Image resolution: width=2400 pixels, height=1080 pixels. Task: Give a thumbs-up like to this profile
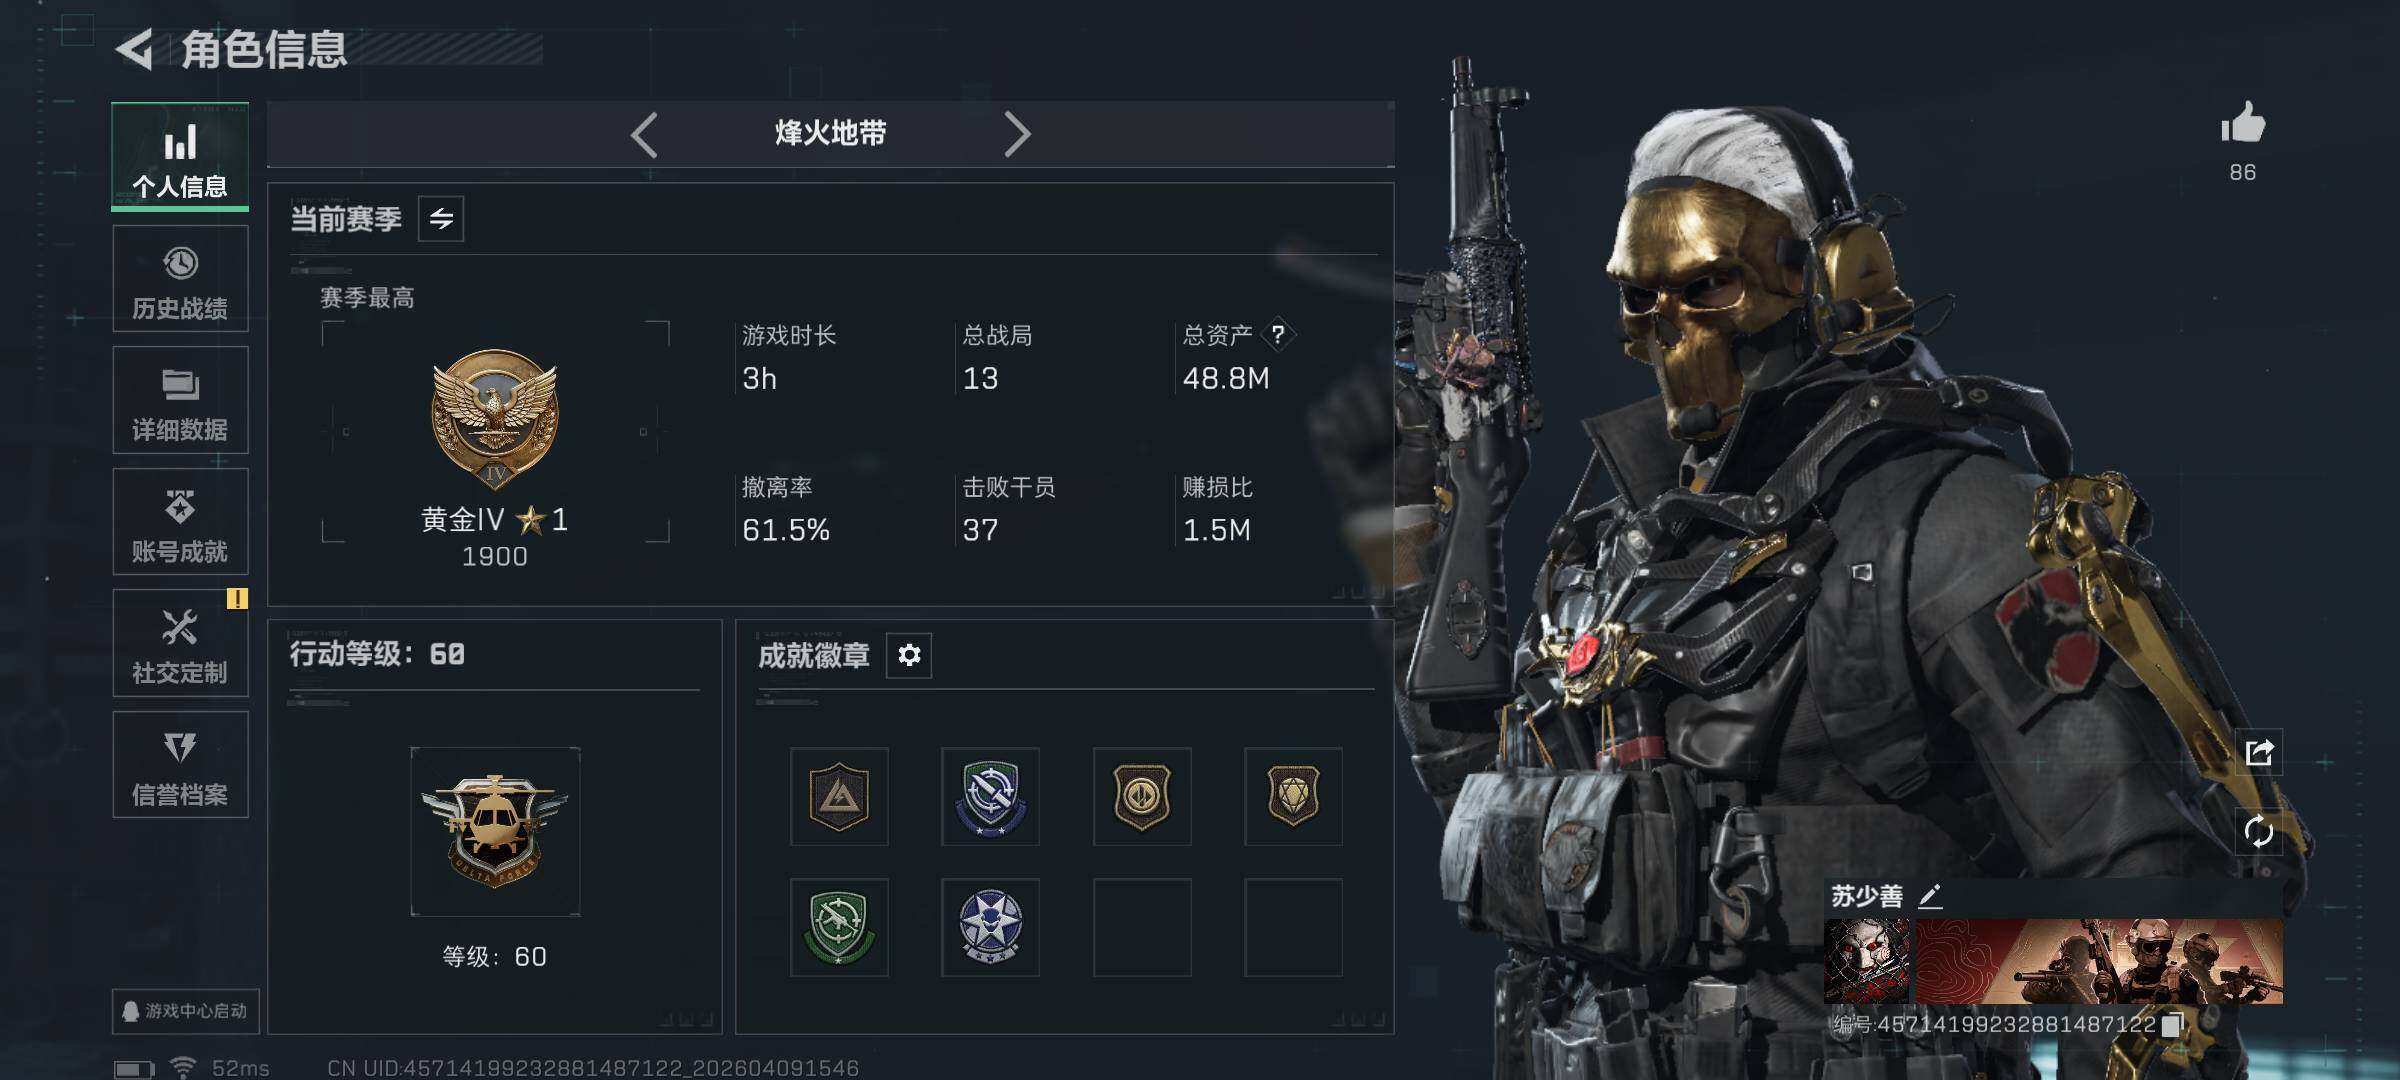click(x=2243, y=124)
